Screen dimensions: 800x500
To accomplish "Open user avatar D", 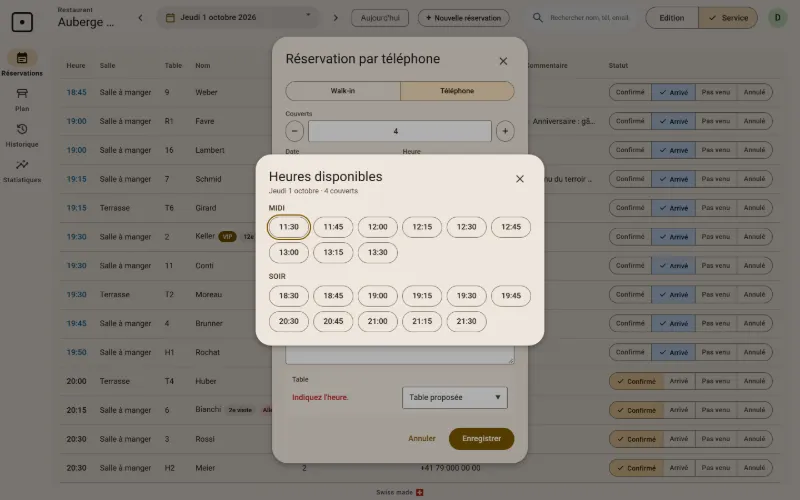I will click(x=778, y=18).
